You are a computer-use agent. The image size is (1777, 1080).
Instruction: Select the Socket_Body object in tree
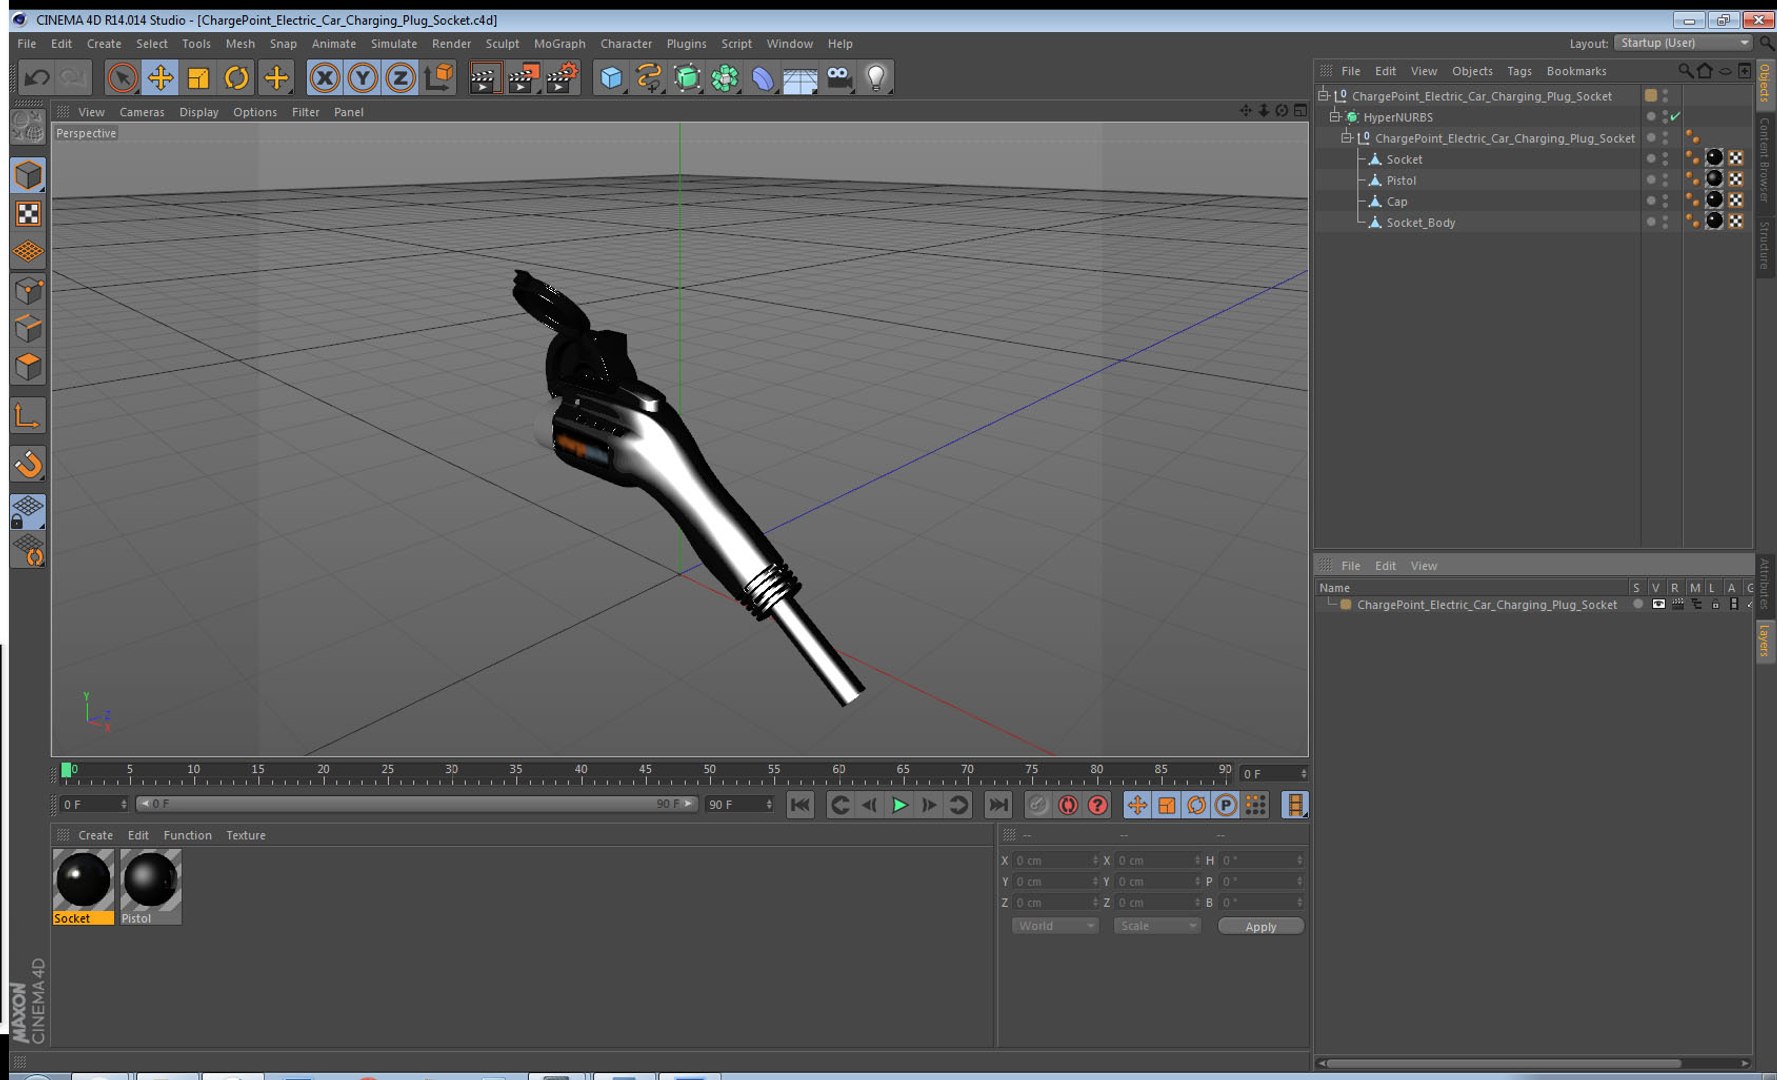click(x=1420, y=222)
